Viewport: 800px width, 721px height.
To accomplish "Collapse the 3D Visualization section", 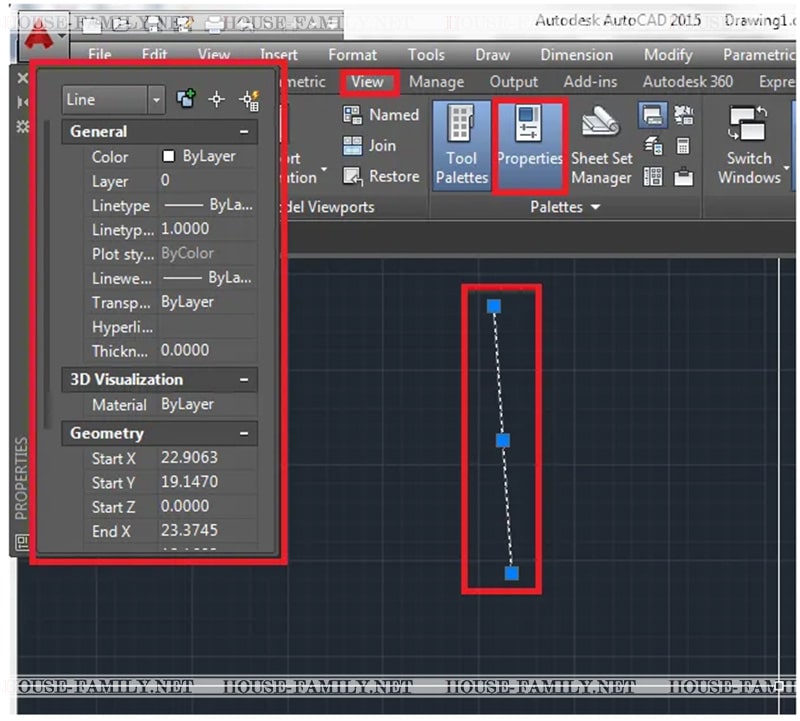I will pyautogui.click(x=244, y=380).
